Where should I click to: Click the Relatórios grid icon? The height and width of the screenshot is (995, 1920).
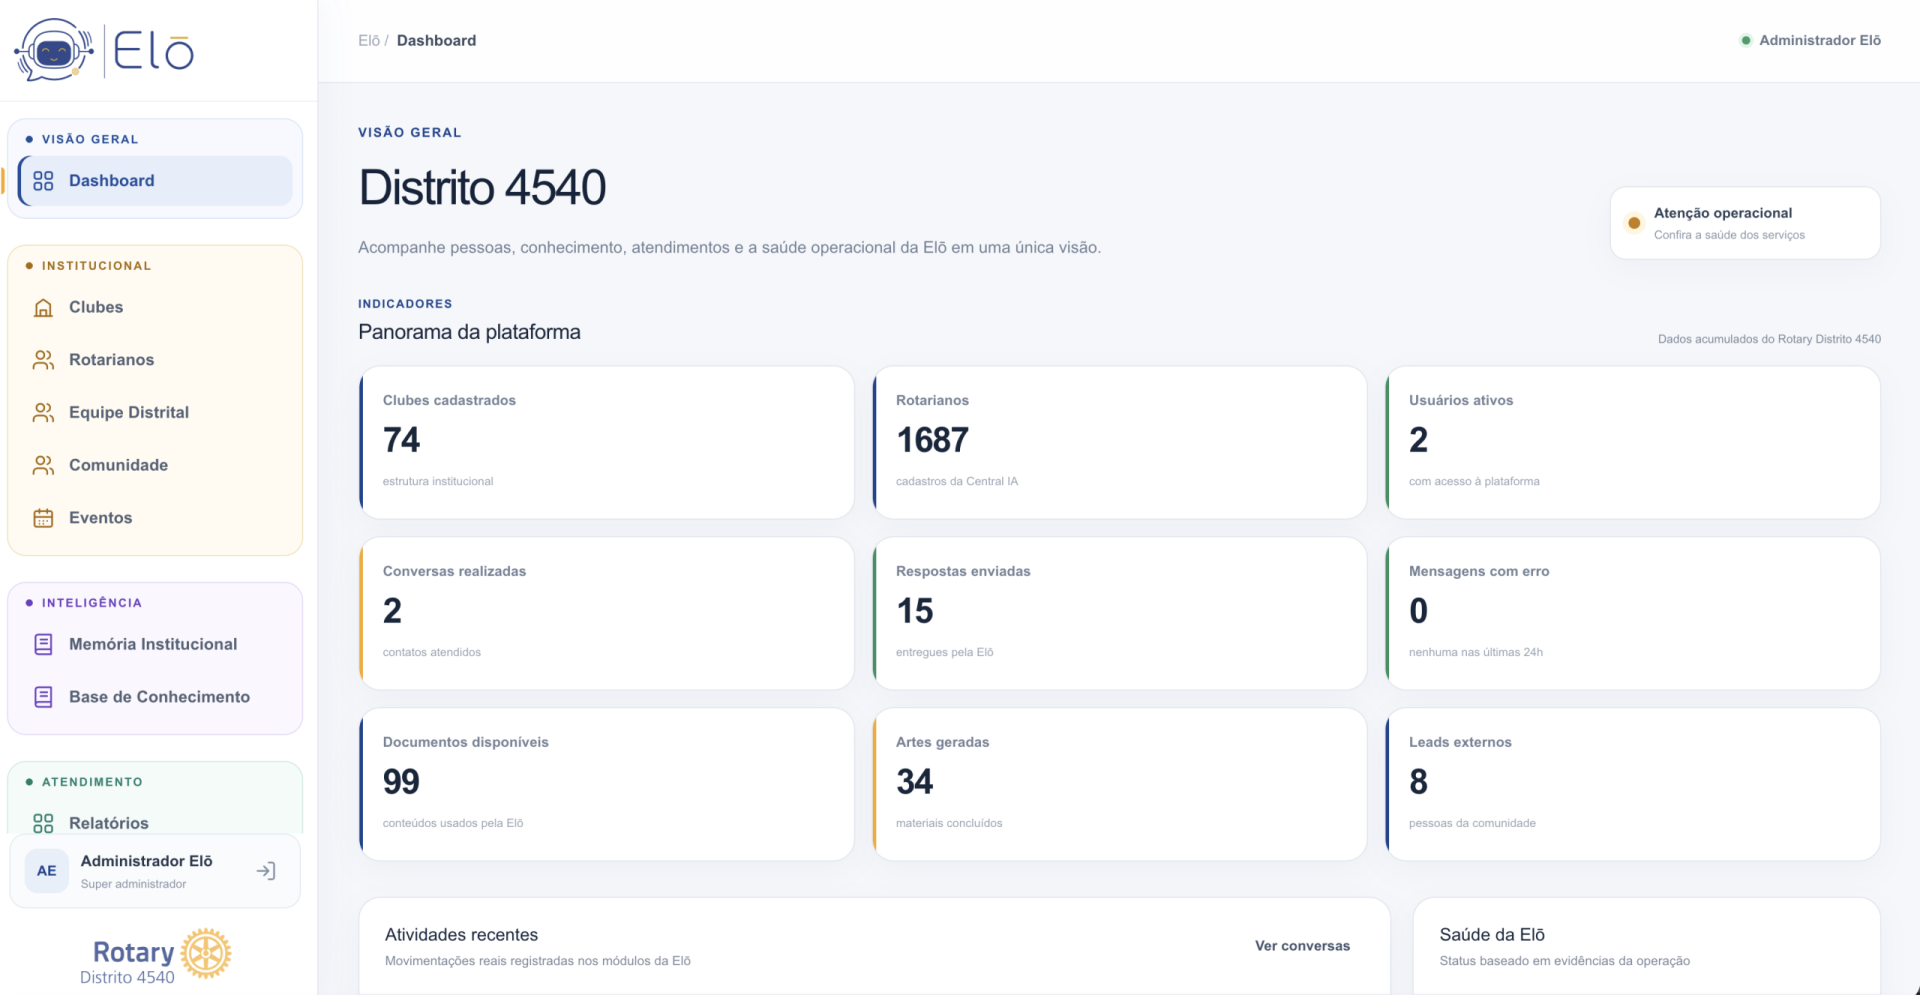click(x=43, y=823)
